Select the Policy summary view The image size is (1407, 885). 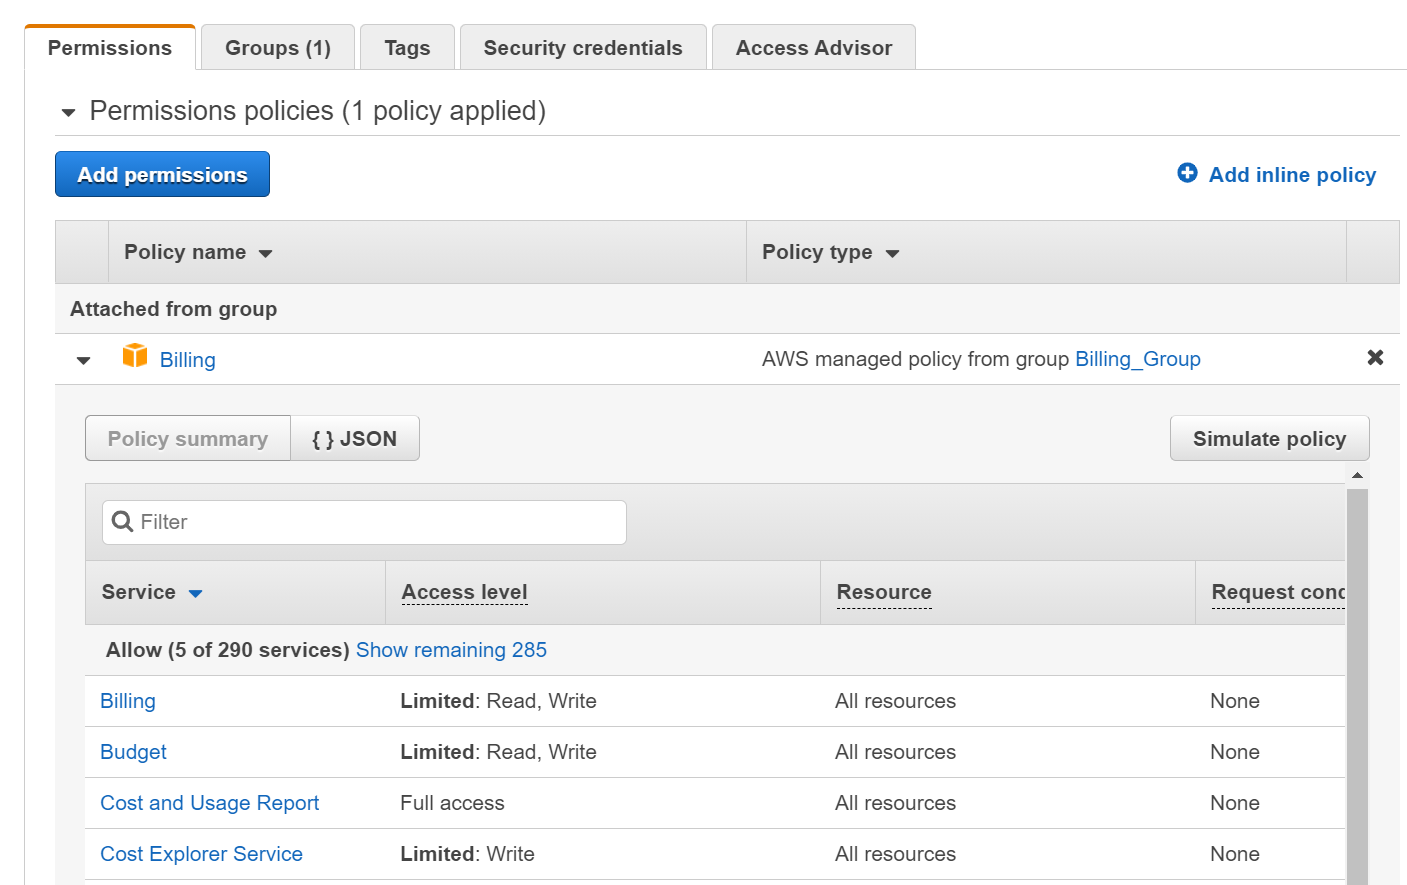[x=188, y=439]
